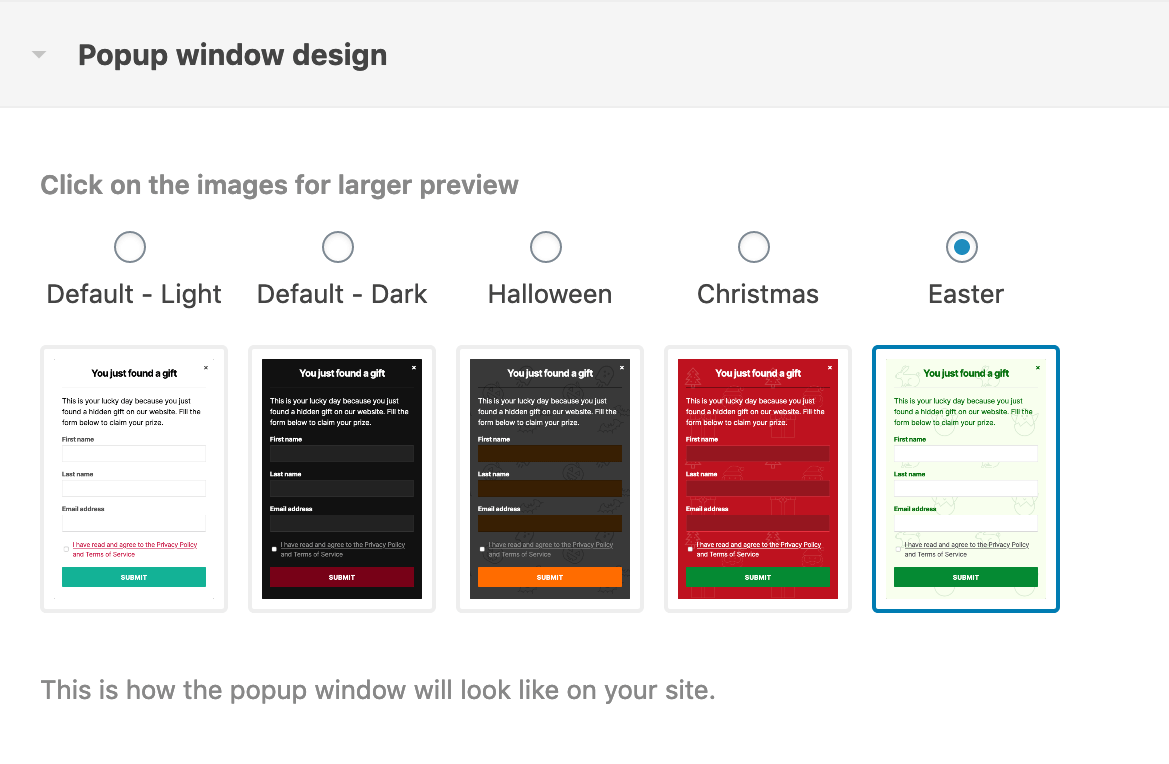Enlarge the Christmas popup preview image

[758, 479]
